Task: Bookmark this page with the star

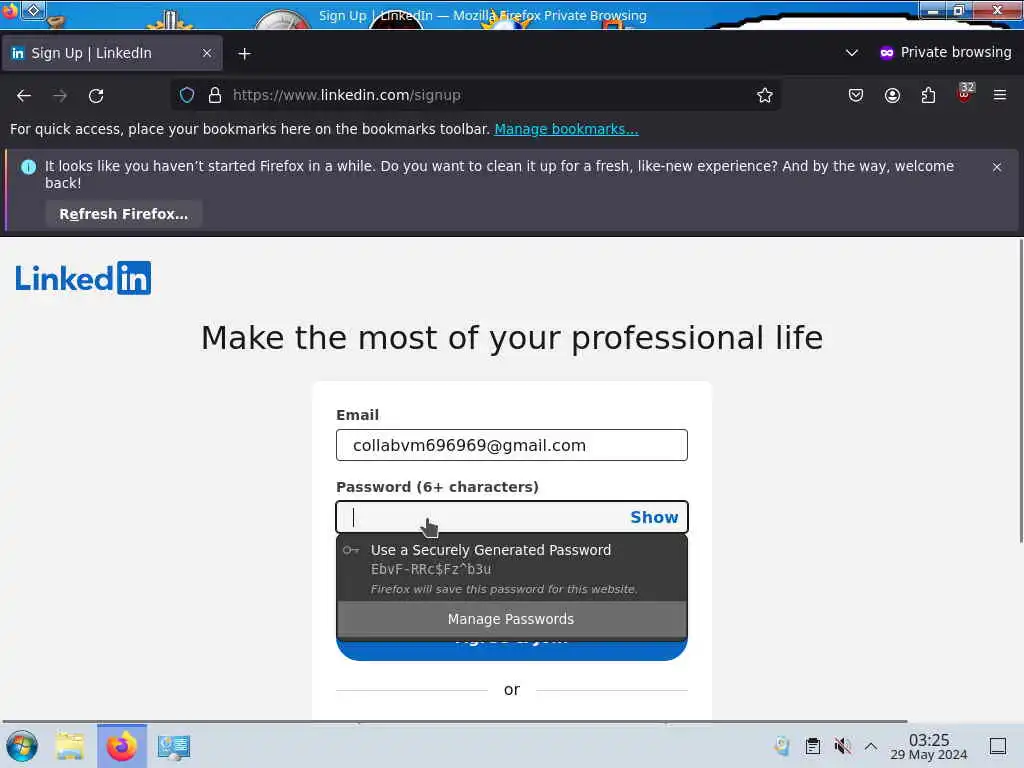Action: (x=765, y=95)
